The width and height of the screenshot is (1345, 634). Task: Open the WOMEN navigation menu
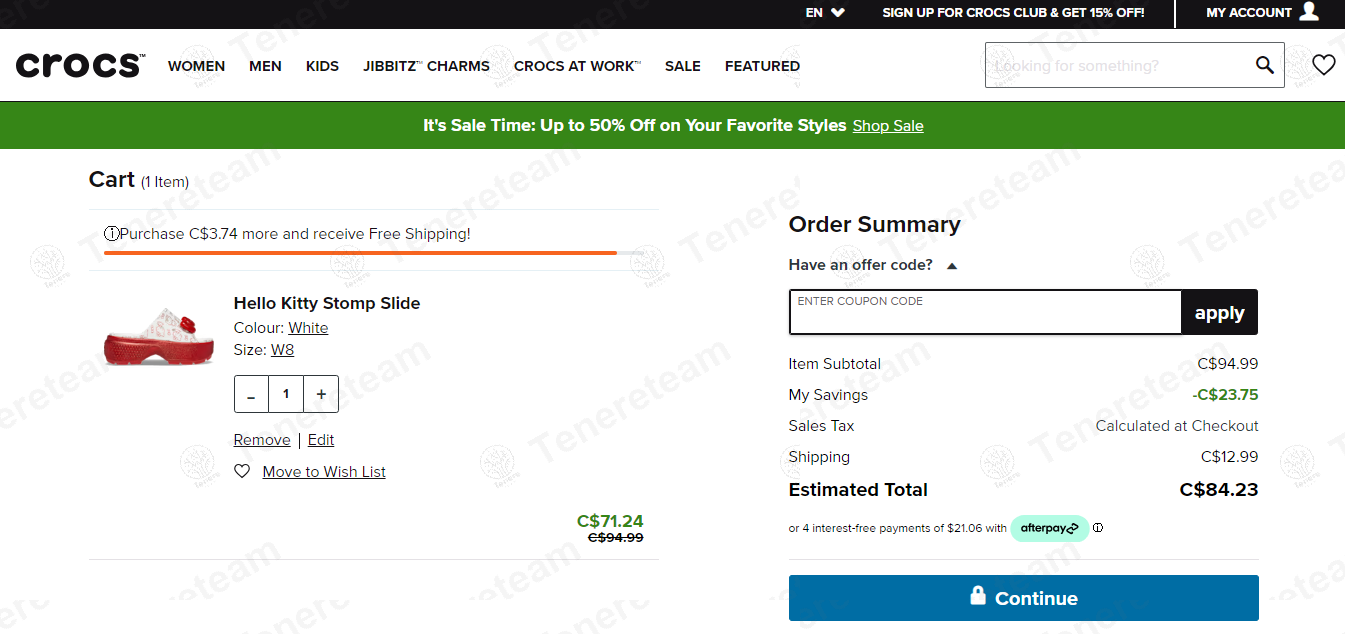pyautogui.click(x=196, y=66)
